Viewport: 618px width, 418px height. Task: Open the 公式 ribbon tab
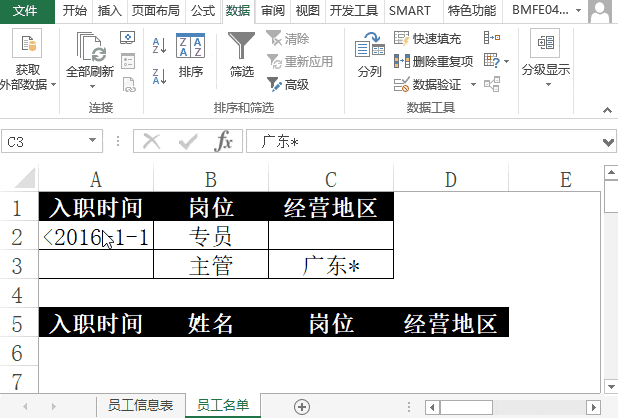[203, 11]
